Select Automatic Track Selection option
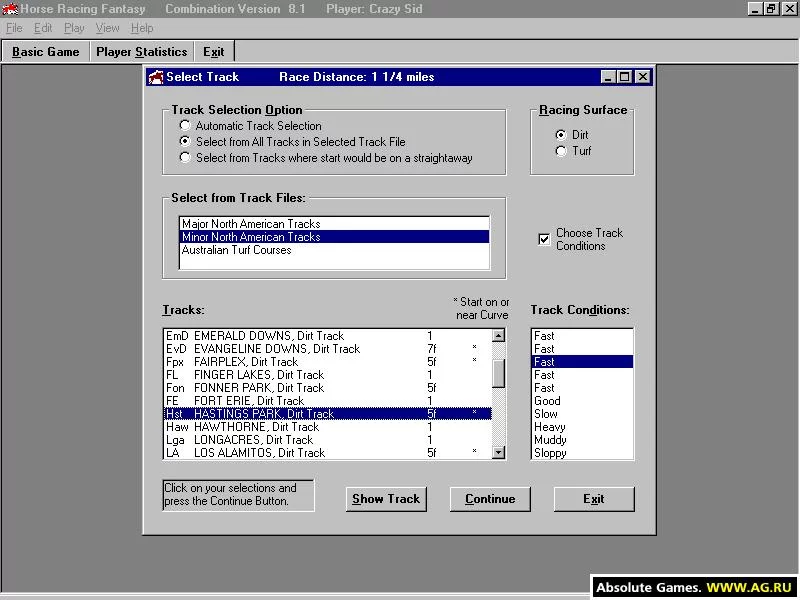 [x=185, y=125]
